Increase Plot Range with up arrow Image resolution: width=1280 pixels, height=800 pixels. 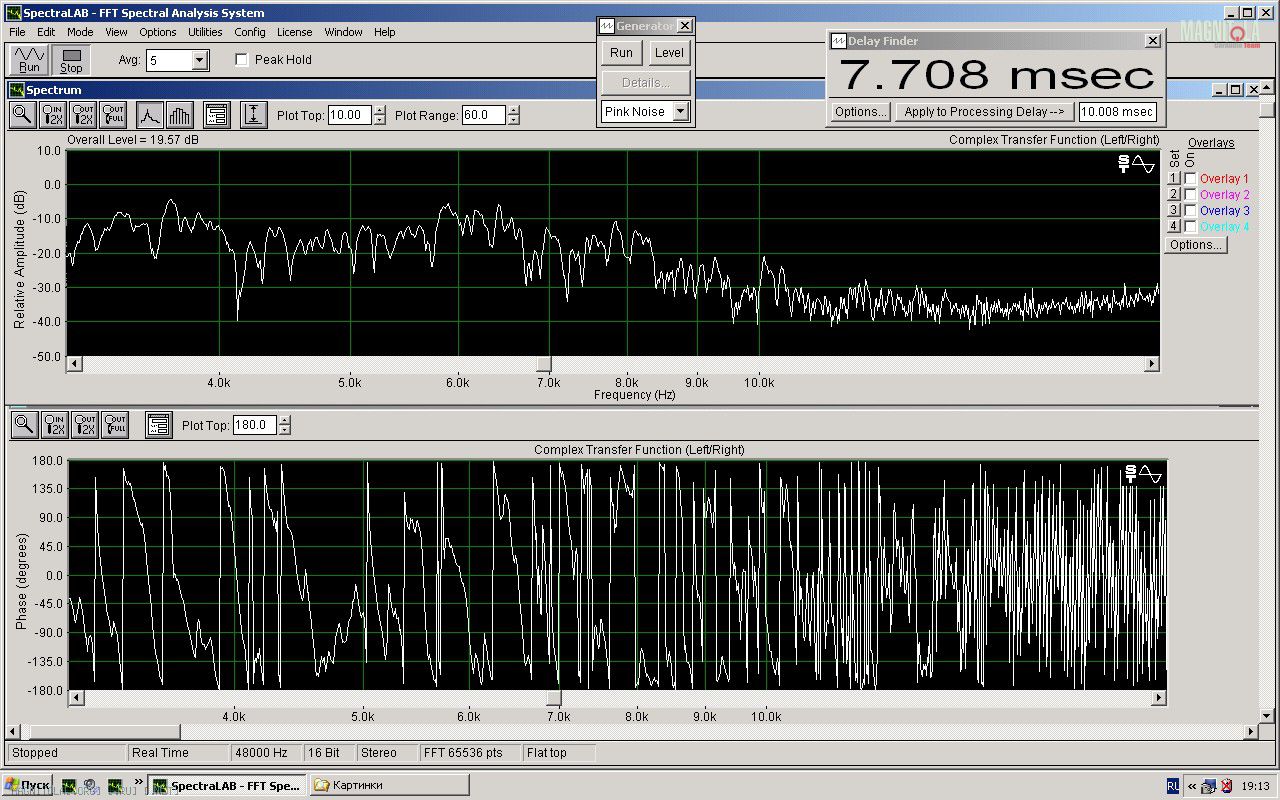coord(513,110)
